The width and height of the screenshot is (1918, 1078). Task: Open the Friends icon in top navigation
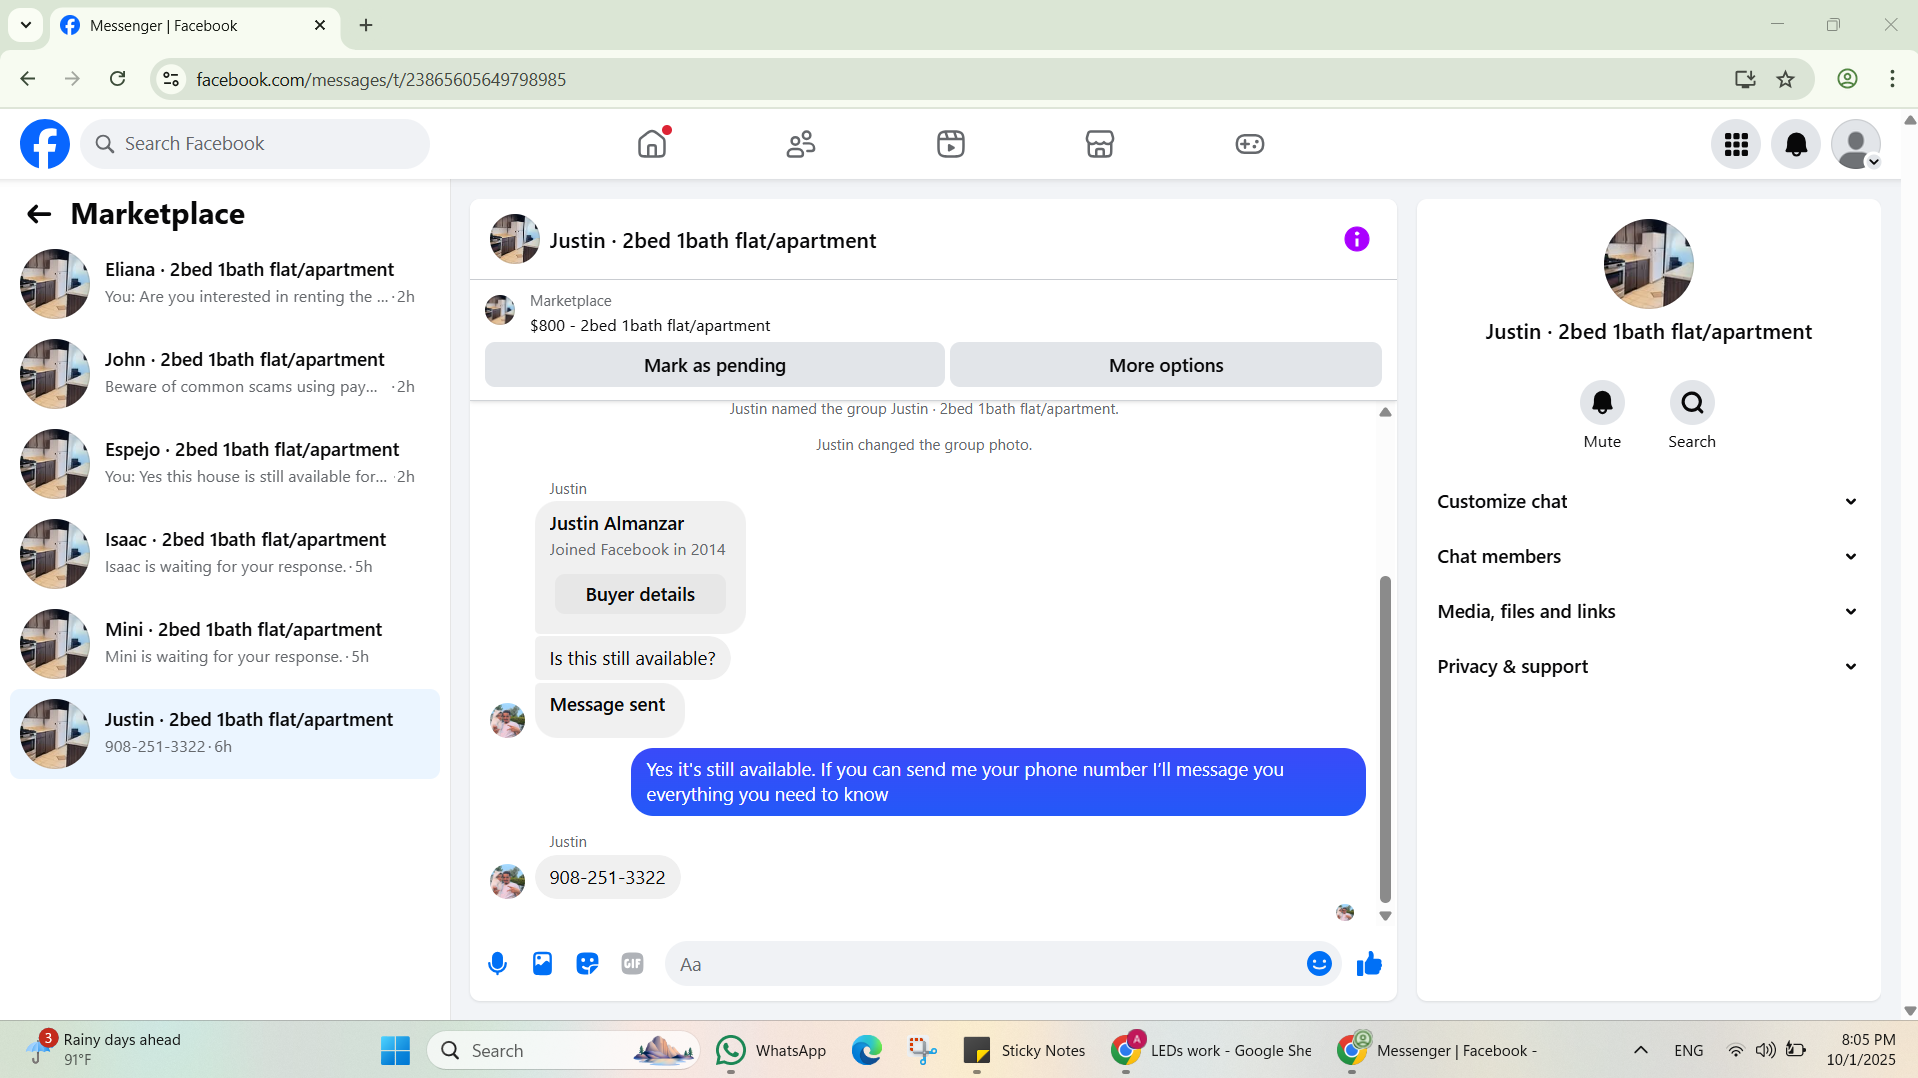click(x=801, y=144)
